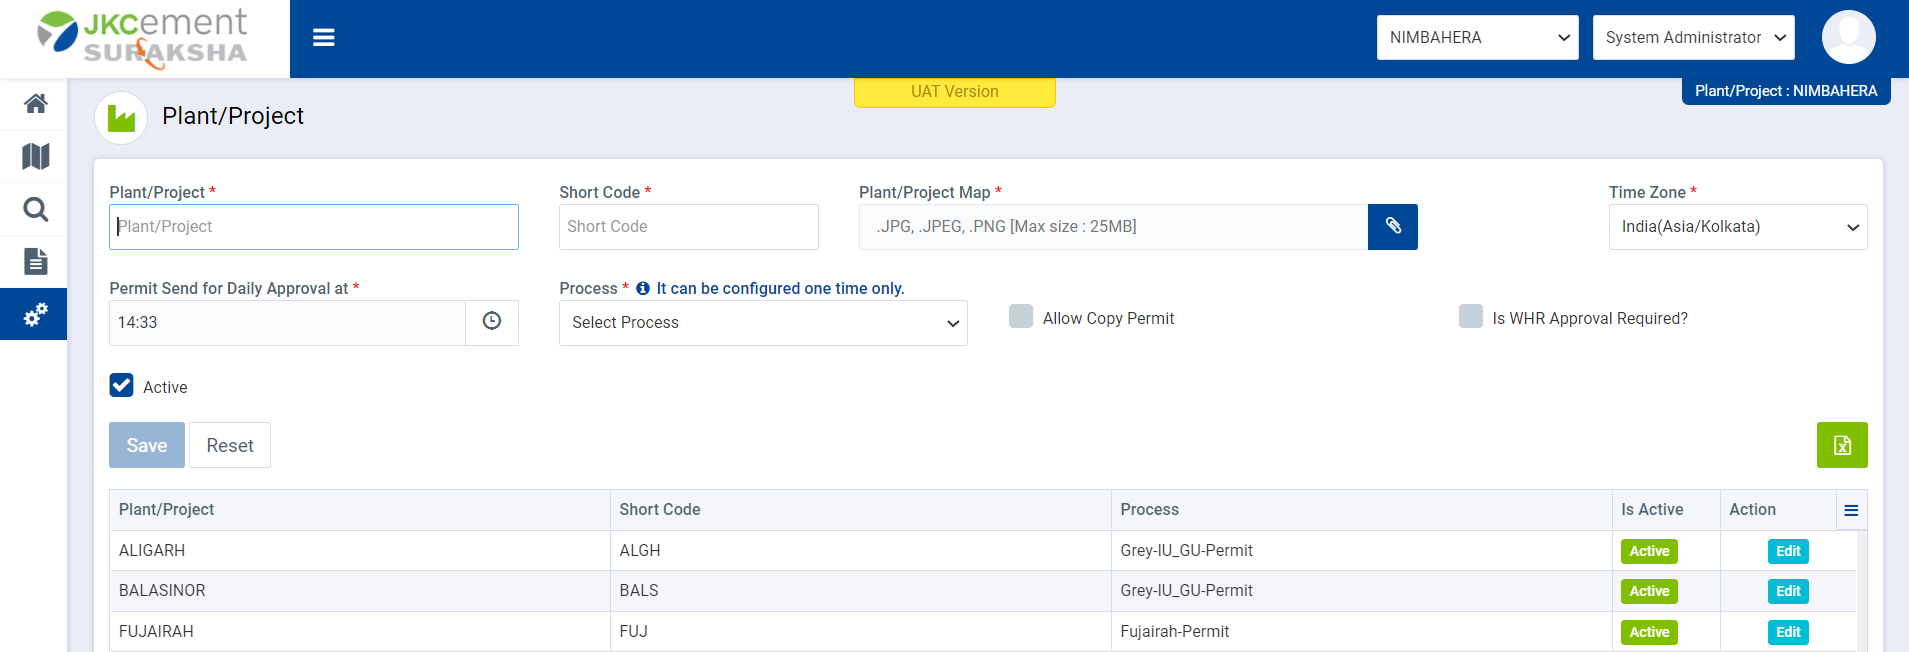This screenshot has height=652, width=1909.
Task: Select the FUJAIRAH cell
Action: (x=360, y=632)
